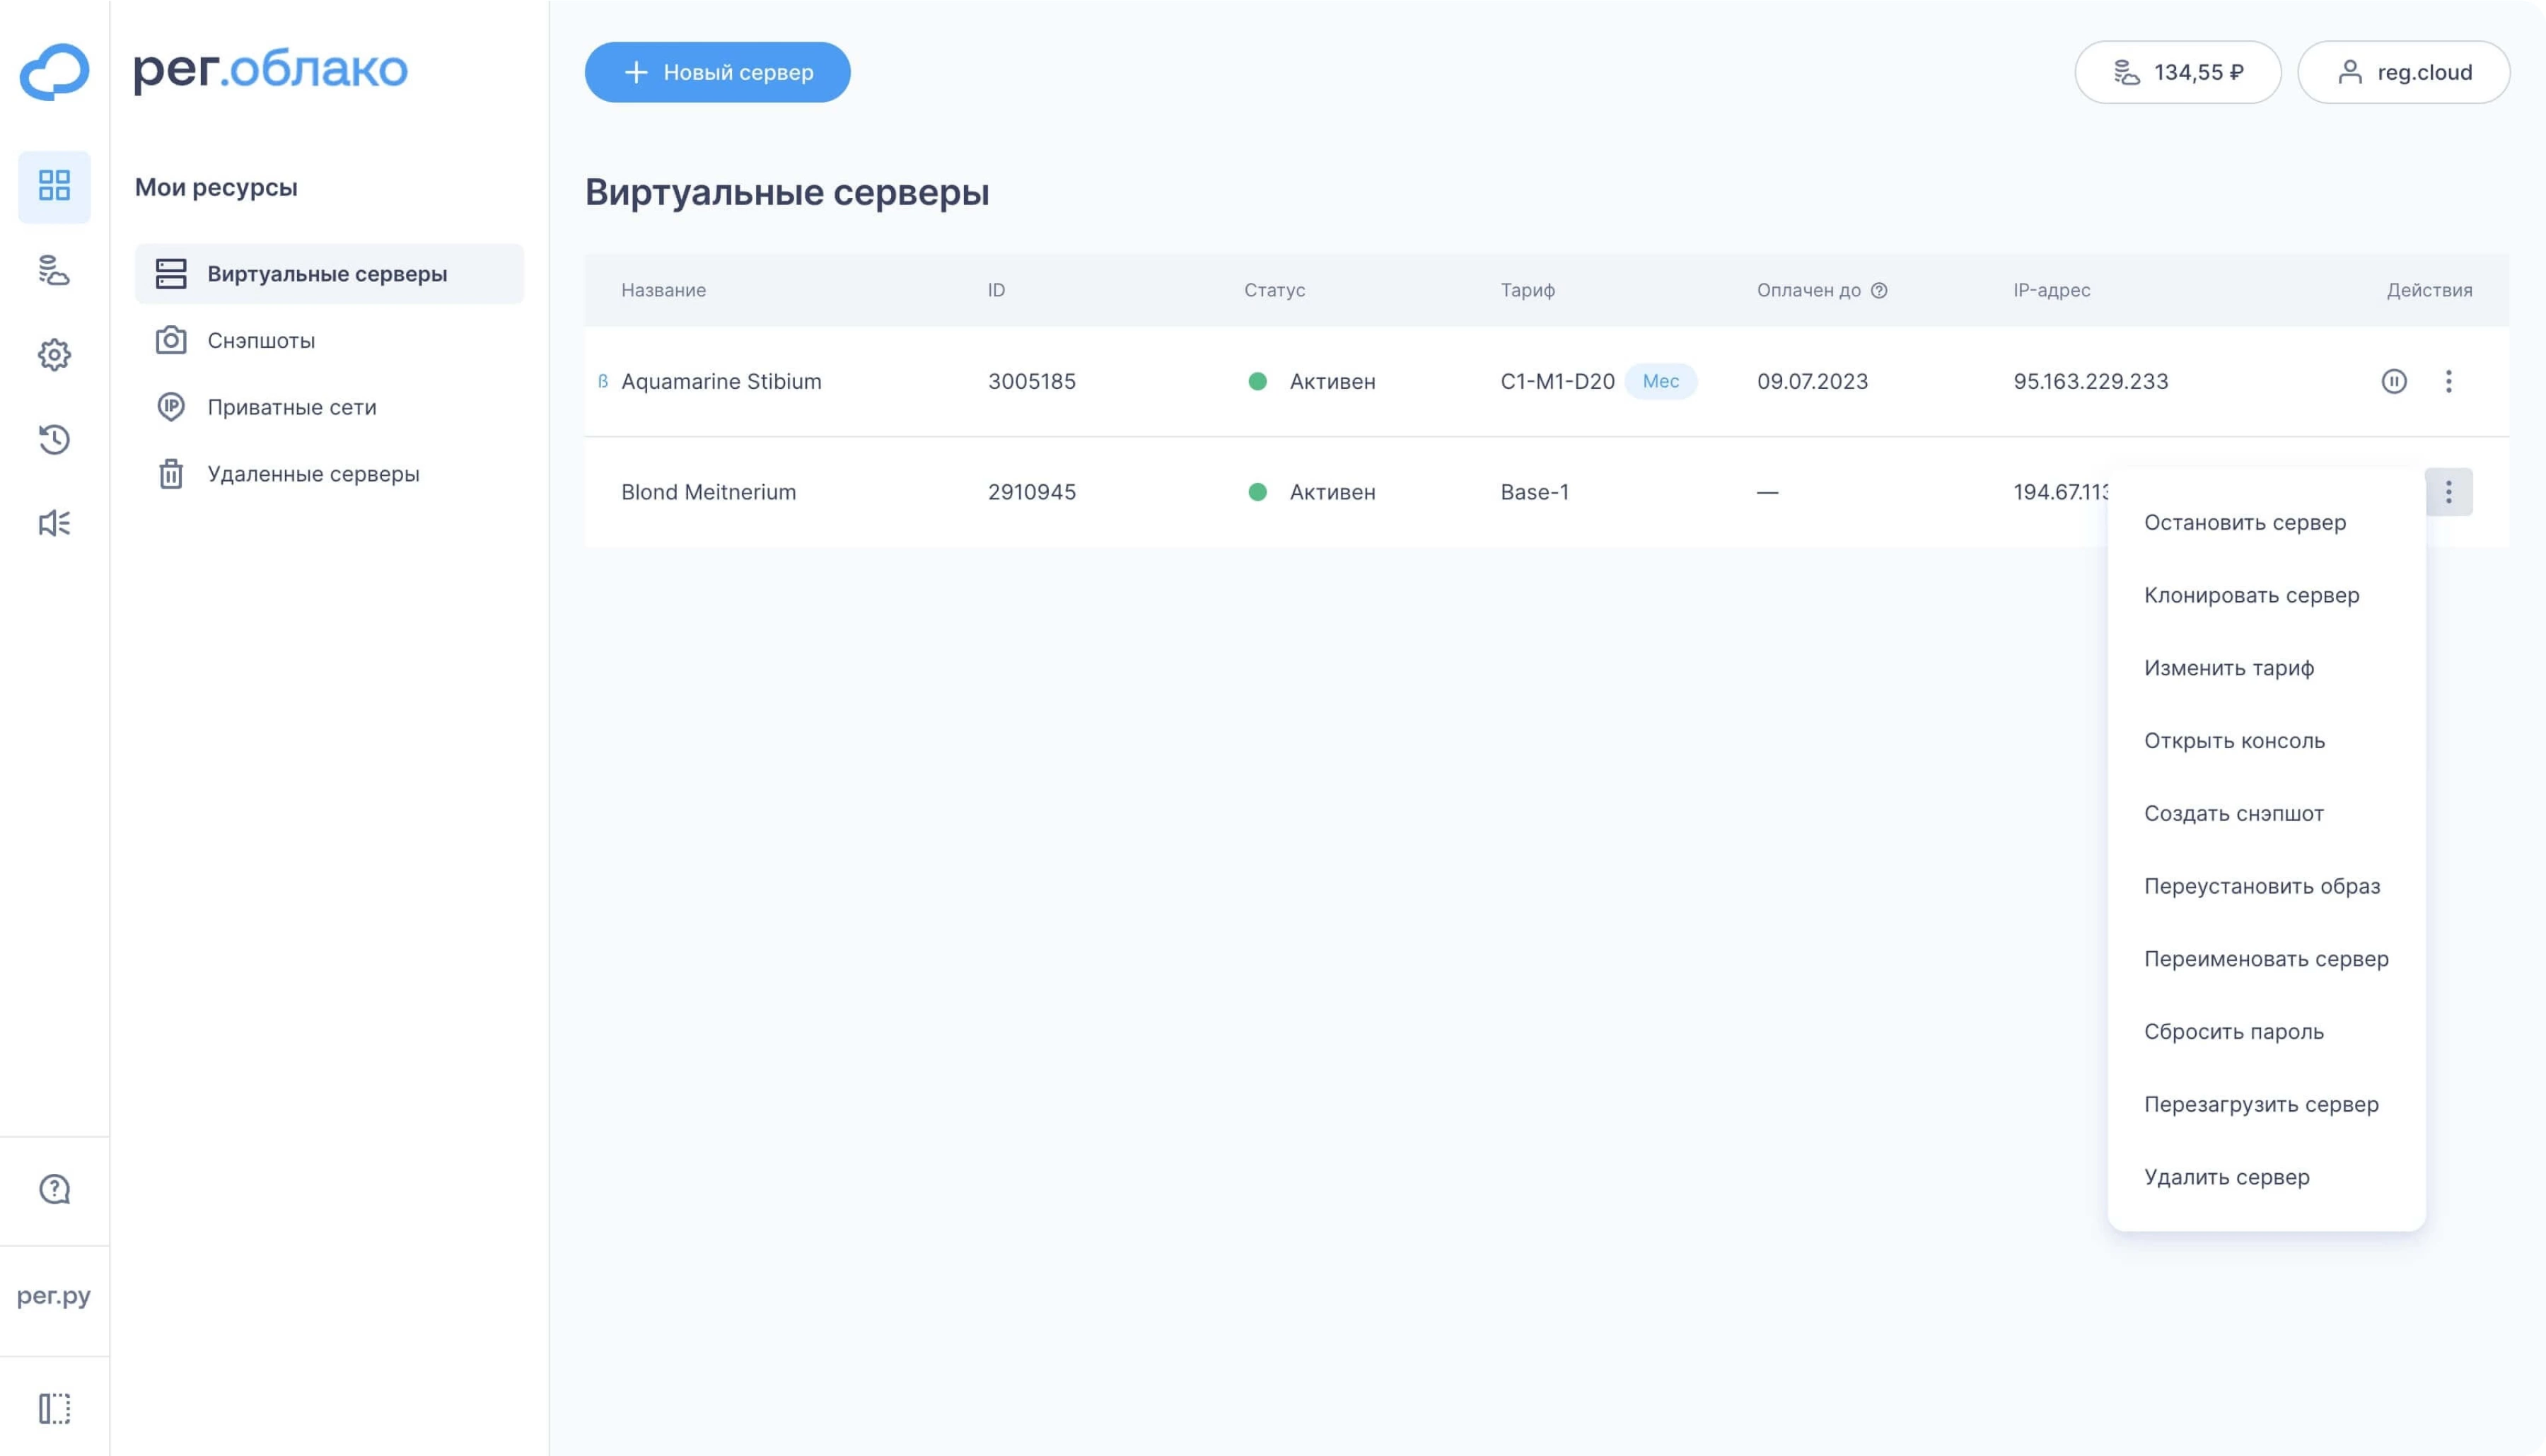This screenshot has width=2546, height=1456.
Task: Pause the Aquamarine Stibium server
Action: pyautogui.click(x=2393, y=381)
